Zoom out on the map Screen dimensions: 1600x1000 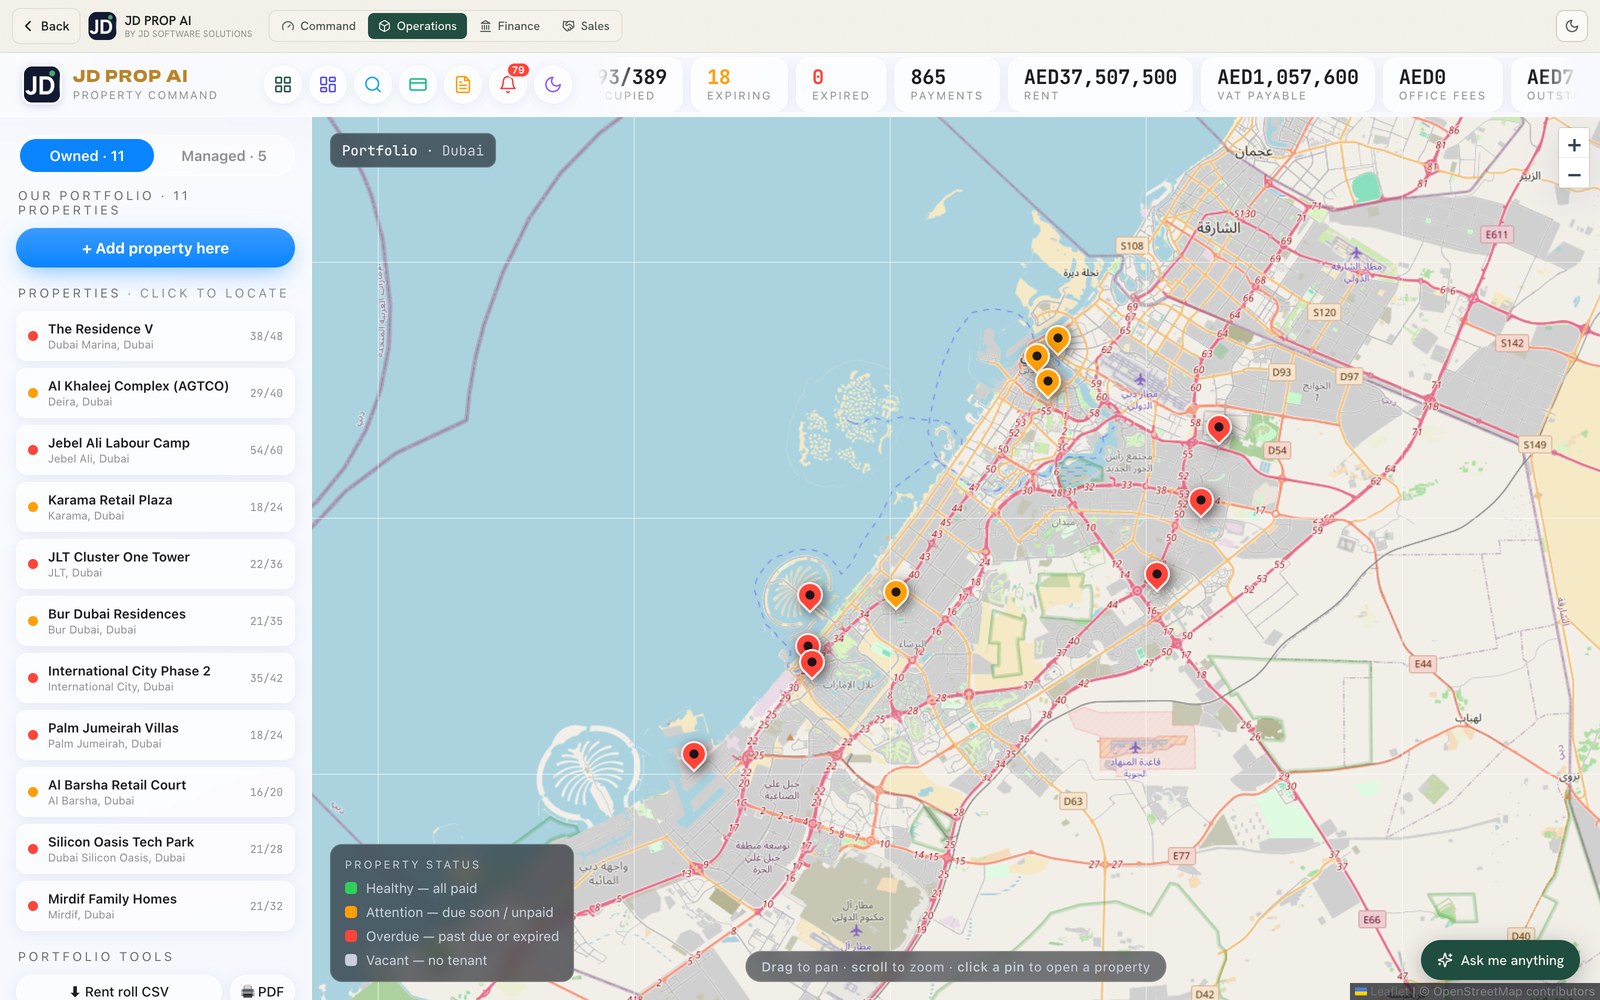click(1574, 175)
